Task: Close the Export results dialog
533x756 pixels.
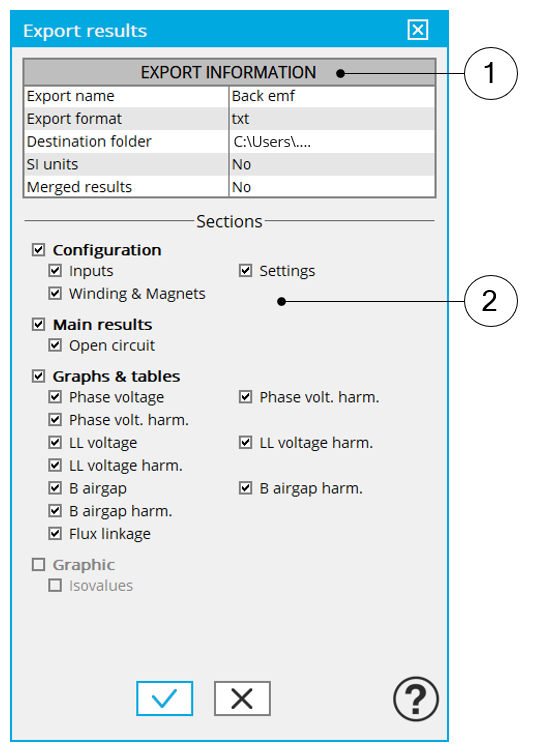Action: click(418, 30)
